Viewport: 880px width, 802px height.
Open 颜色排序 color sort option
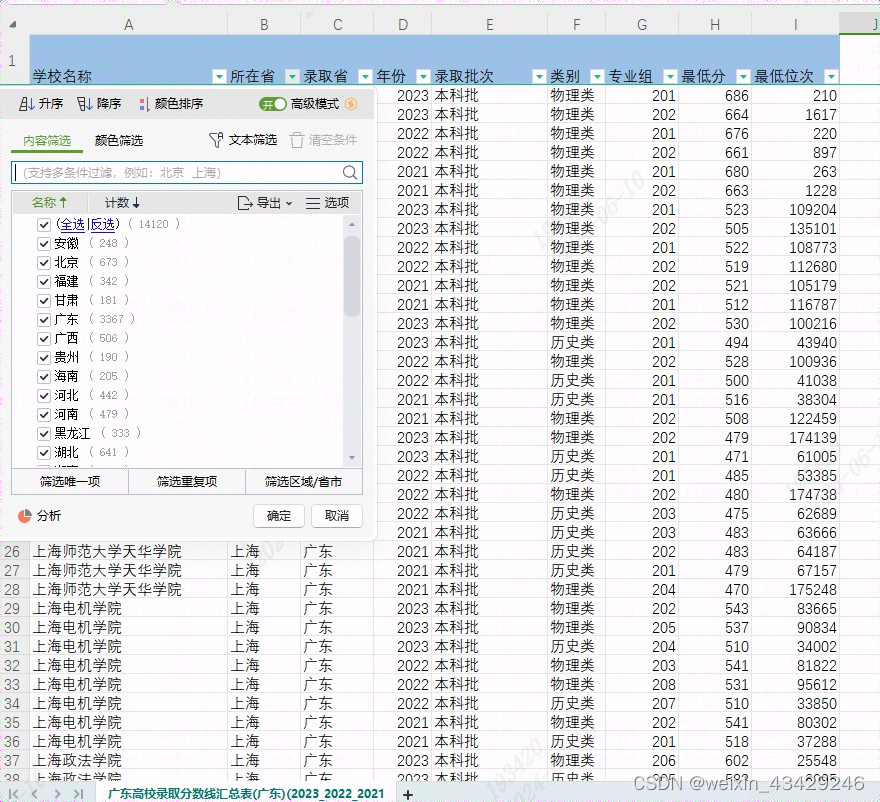(x=171, y=104)
